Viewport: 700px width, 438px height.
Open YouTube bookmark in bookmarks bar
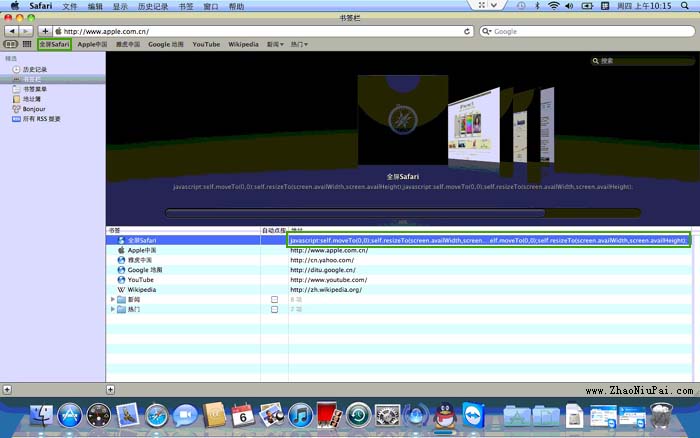coord(206,44)
